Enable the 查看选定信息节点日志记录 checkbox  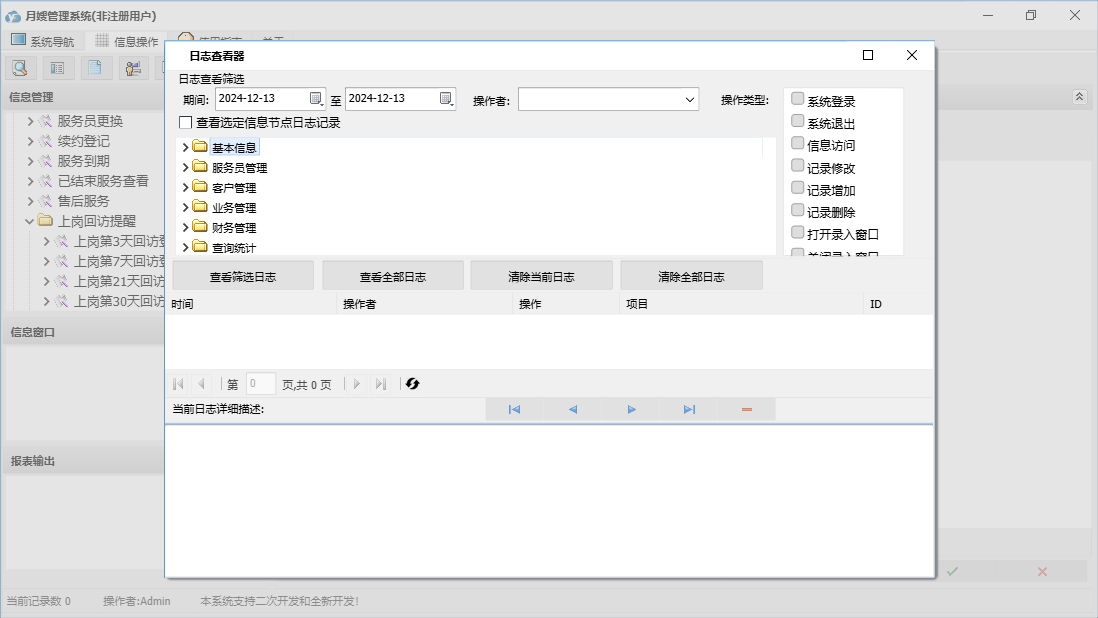(x=185, y=123)
